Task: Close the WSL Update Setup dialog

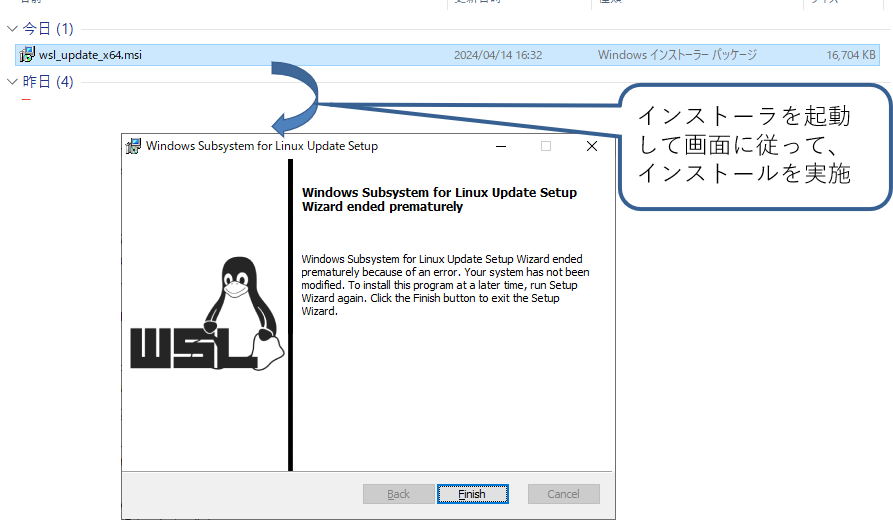Action: pos(592,146)
